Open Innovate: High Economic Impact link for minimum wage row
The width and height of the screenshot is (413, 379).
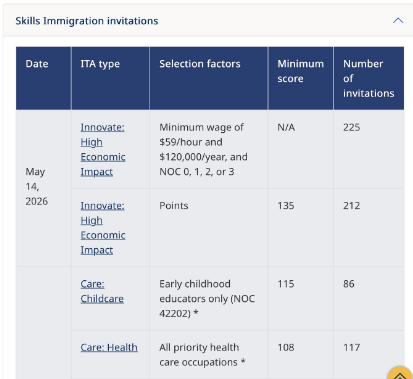(103, 149)
